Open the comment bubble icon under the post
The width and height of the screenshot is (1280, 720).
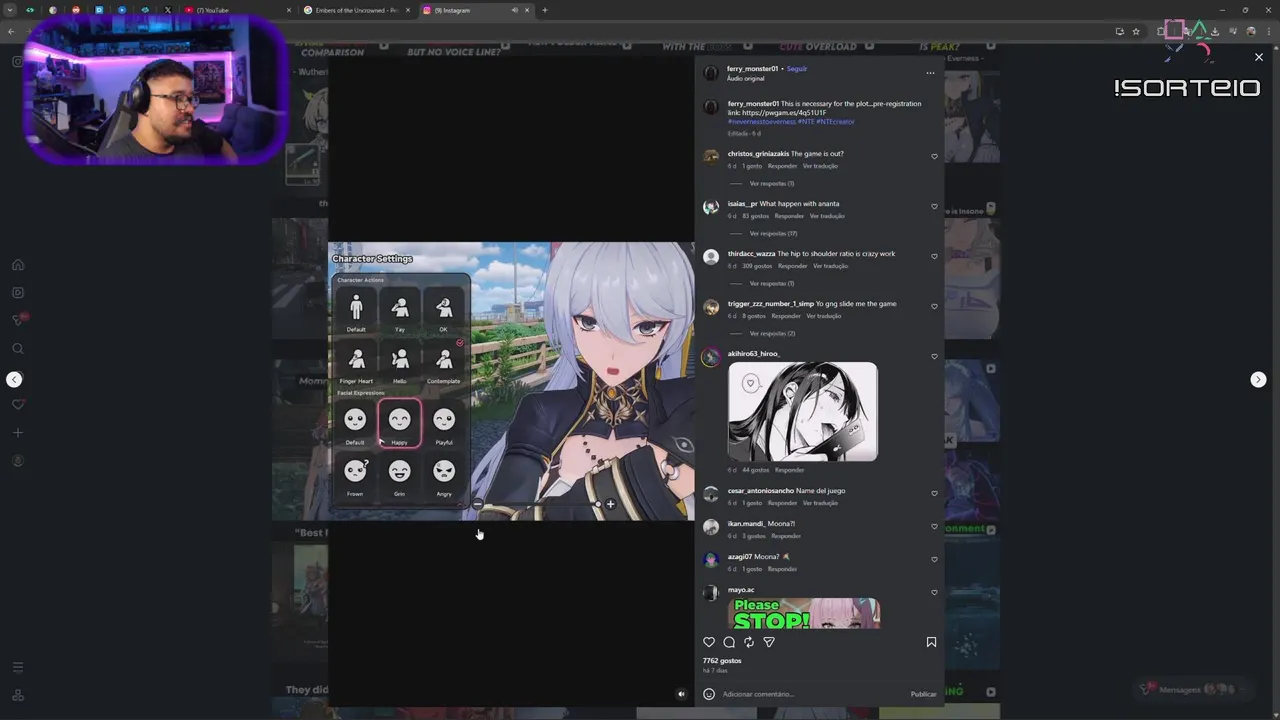pos(729,642)
